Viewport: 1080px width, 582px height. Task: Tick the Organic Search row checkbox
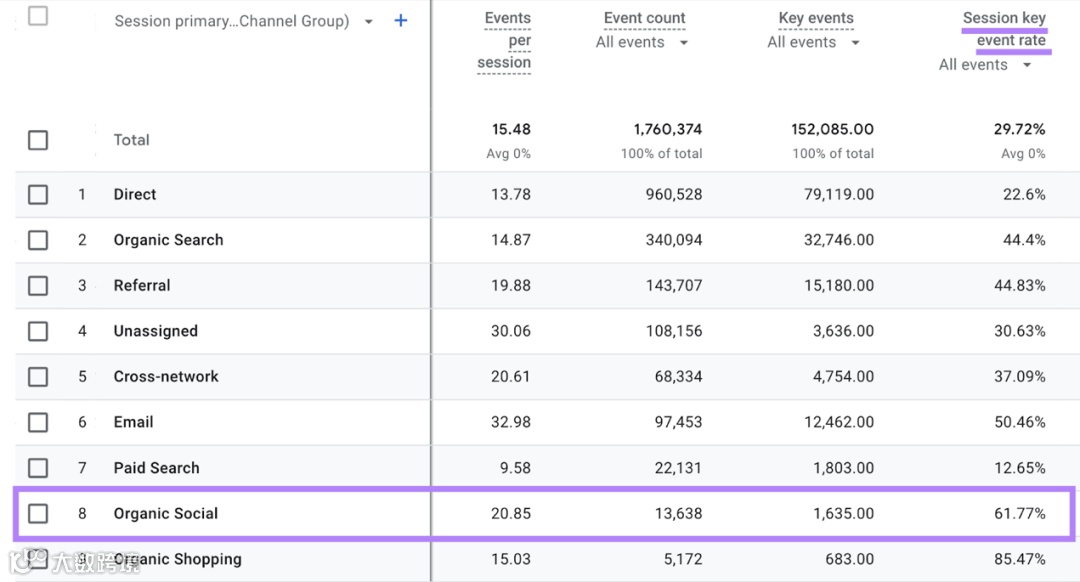click(38, 240)
